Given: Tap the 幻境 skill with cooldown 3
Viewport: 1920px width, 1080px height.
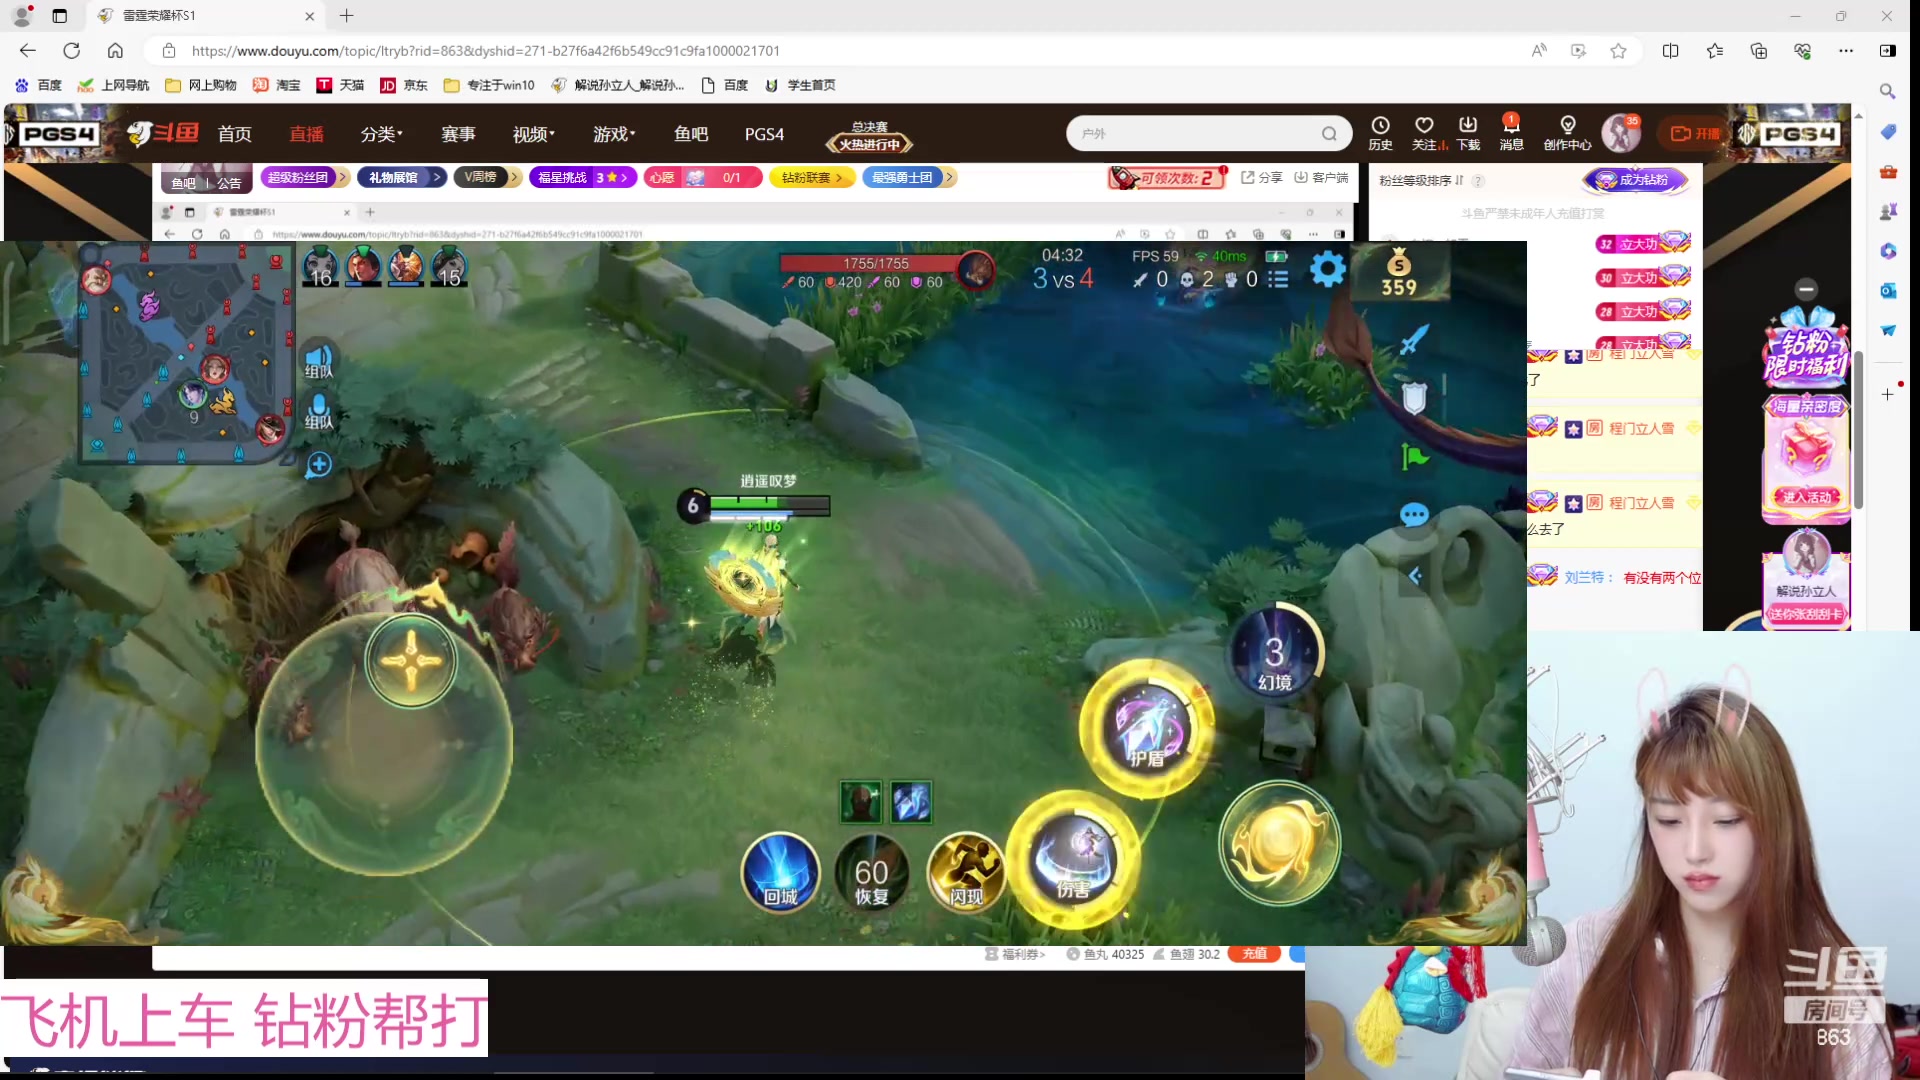Looking at the screenshot, I should [1274, 652].
